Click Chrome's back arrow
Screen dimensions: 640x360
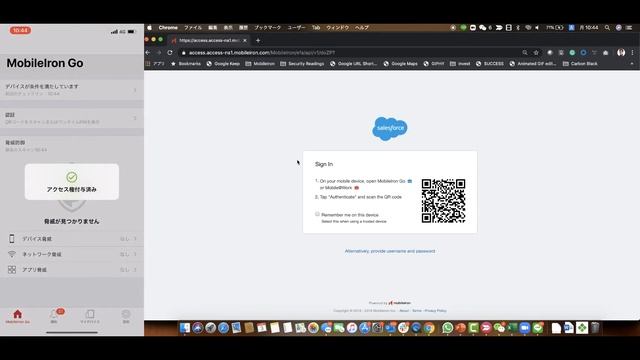click(148, 53)
